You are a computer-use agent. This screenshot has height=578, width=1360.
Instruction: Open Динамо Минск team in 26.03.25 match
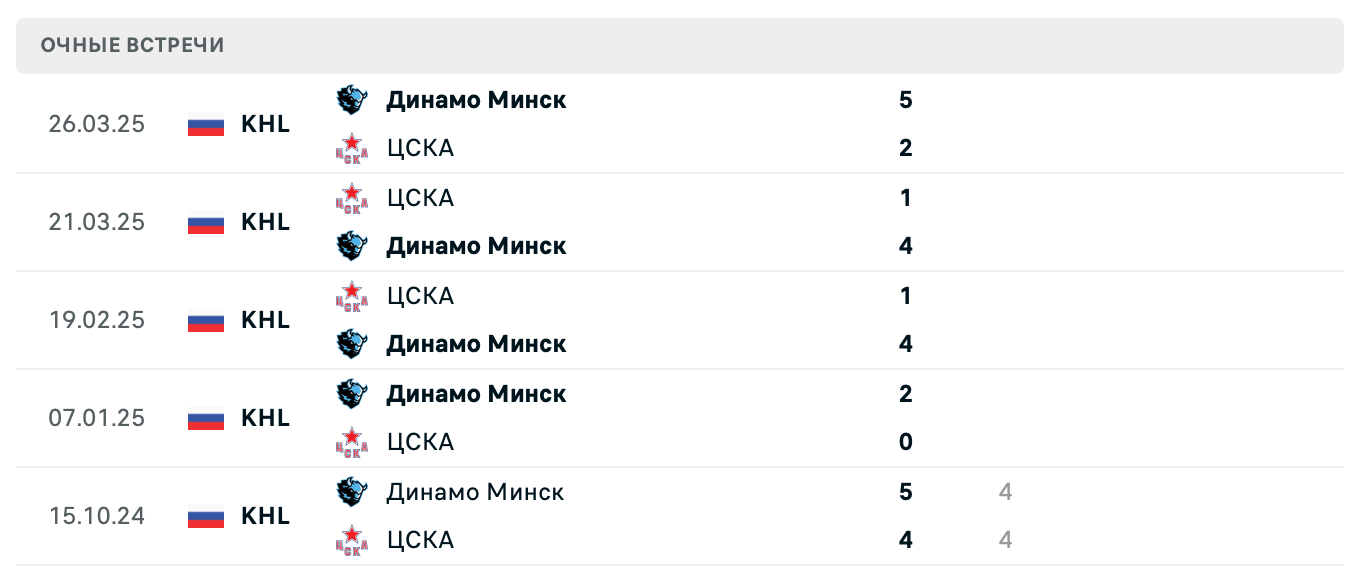point(476,100)
